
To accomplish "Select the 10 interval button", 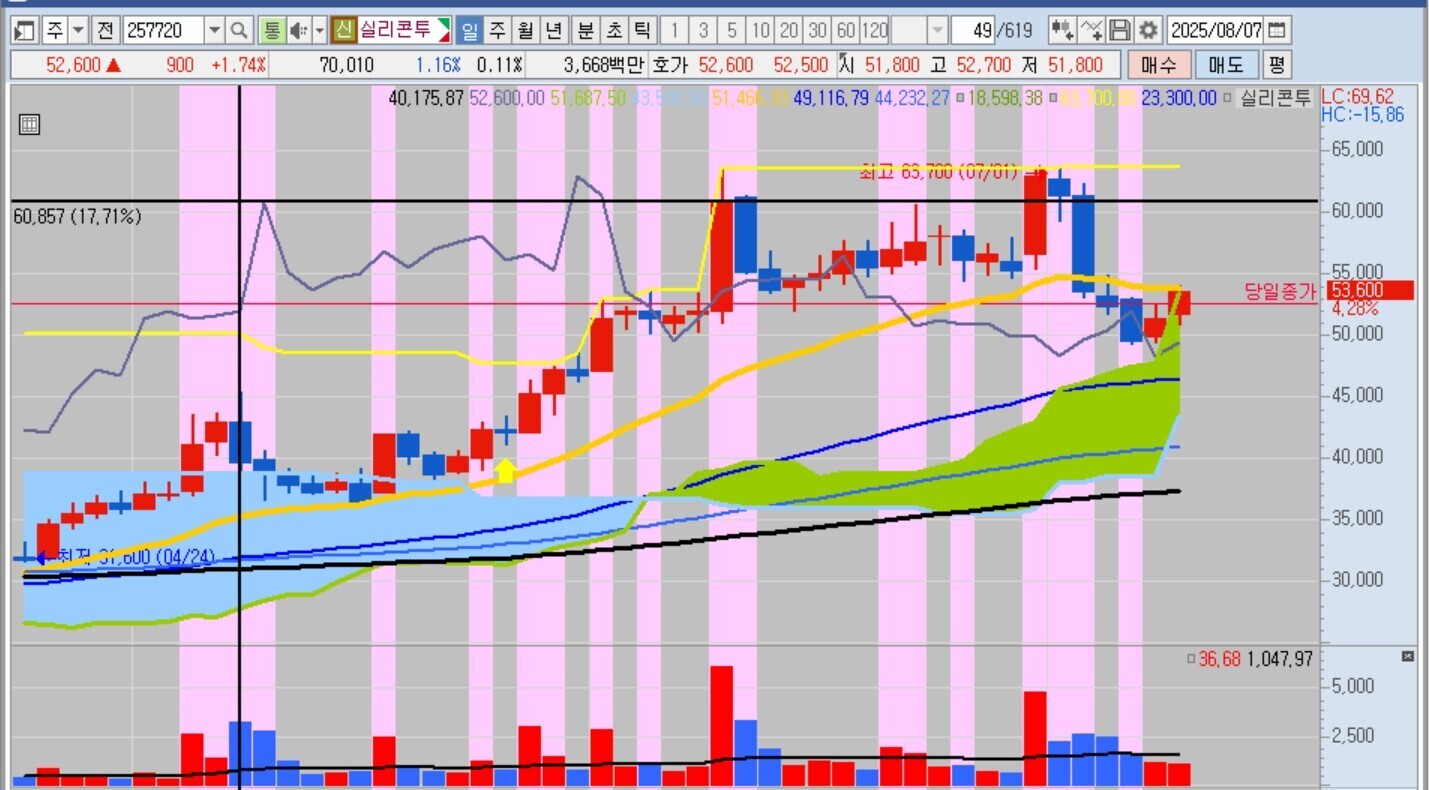I will [761, 30].
